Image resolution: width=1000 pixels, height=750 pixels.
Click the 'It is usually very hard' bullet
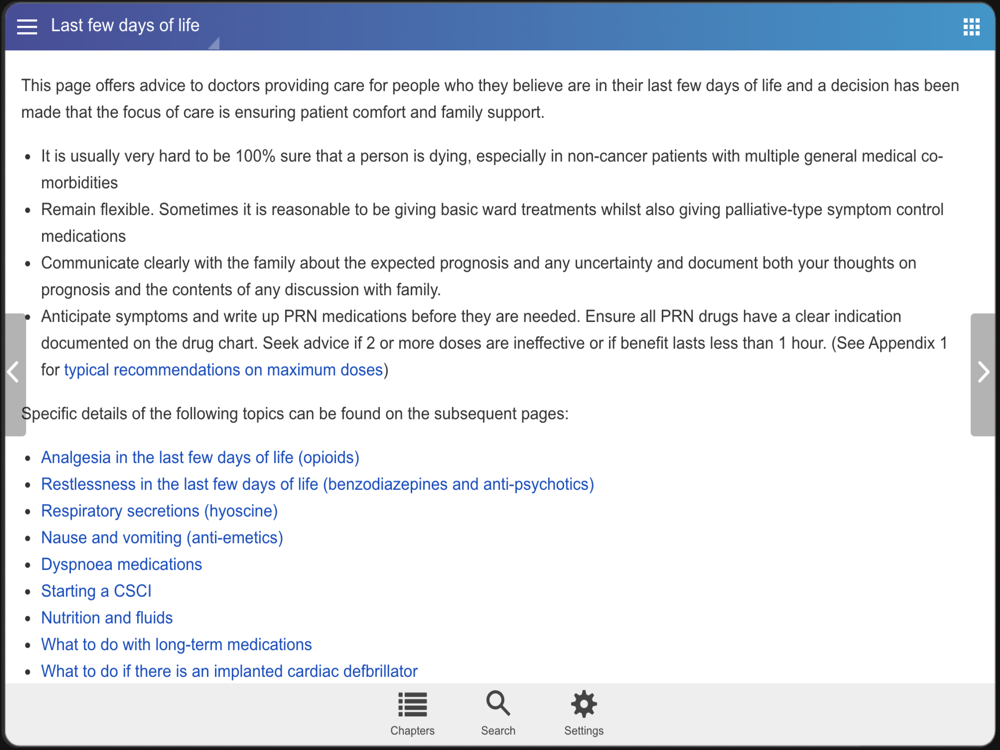(492, 169)
